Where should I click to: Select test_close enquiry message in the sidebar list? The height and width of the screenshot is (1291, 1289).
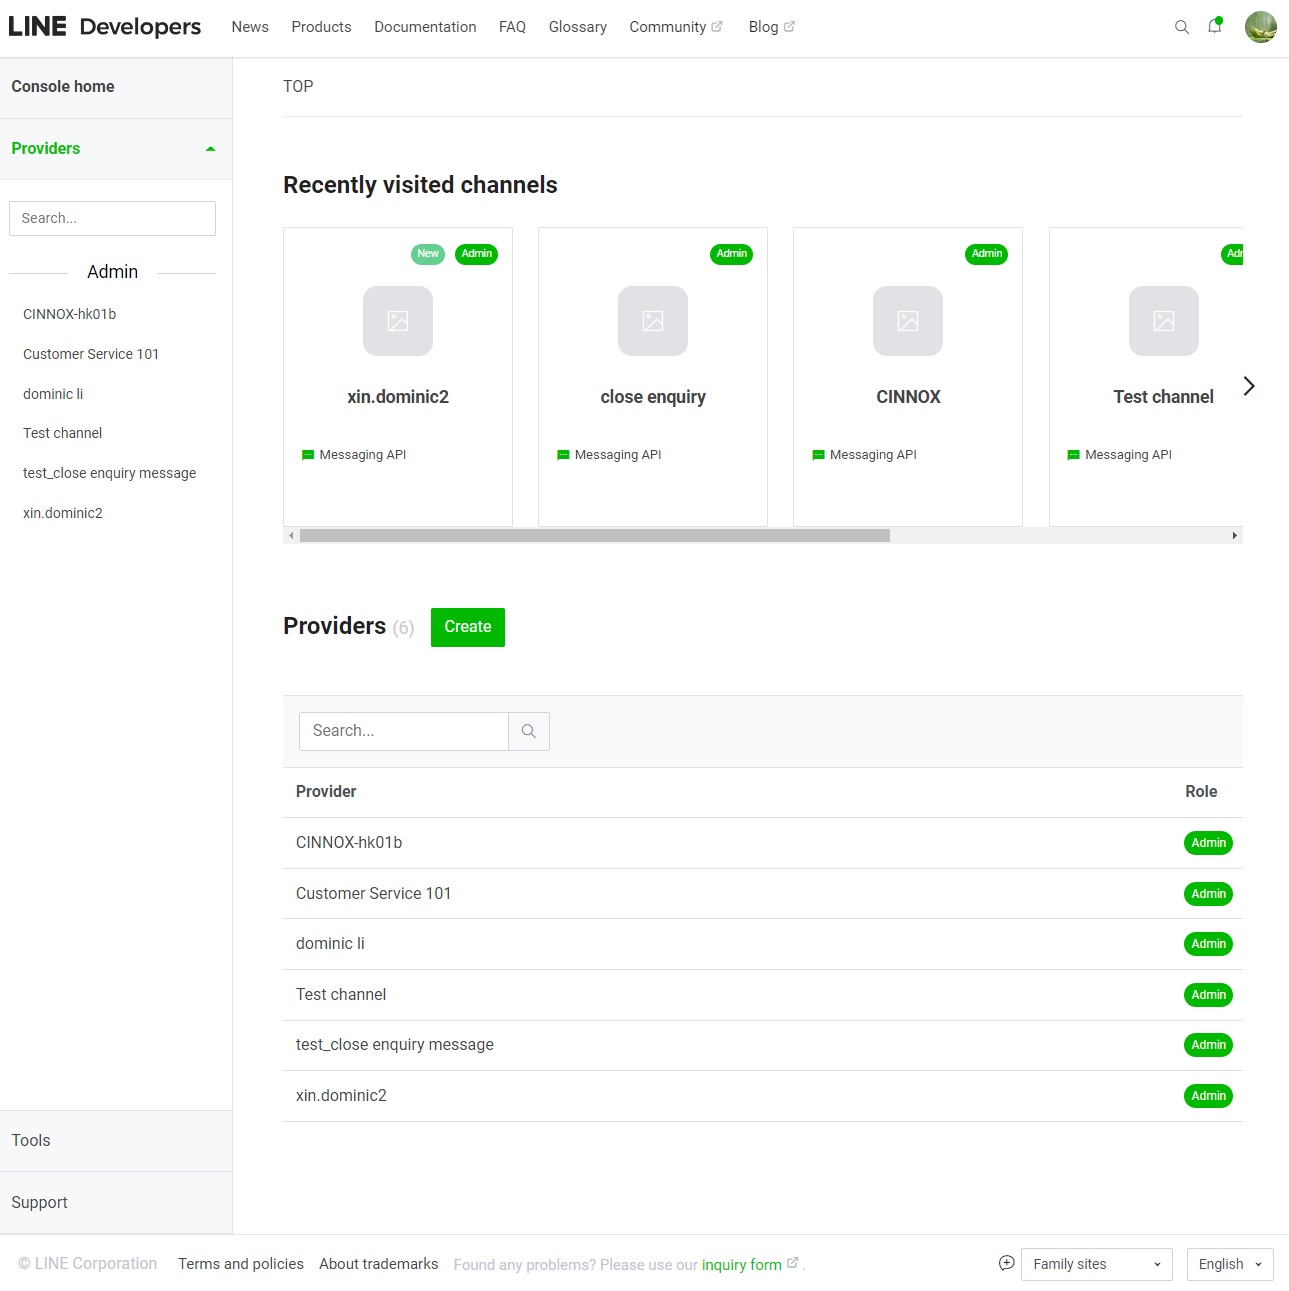click(110, 473)
